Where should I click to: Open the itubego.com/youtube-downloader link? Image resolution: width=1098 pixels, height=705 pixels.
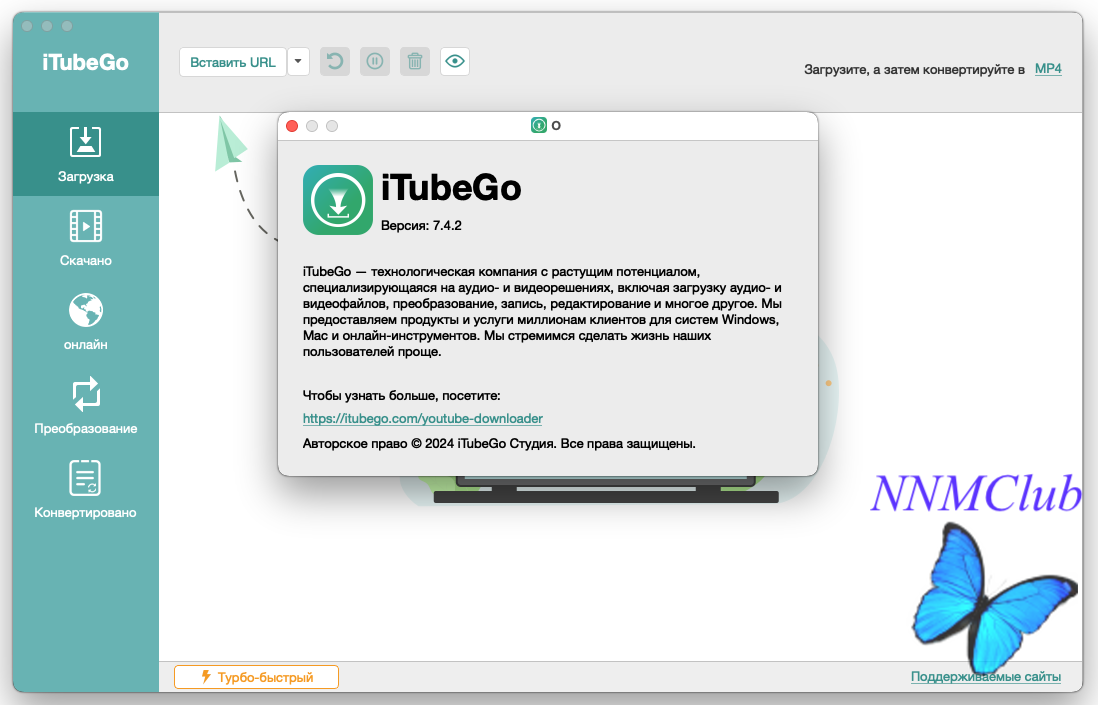pos(422,419)
